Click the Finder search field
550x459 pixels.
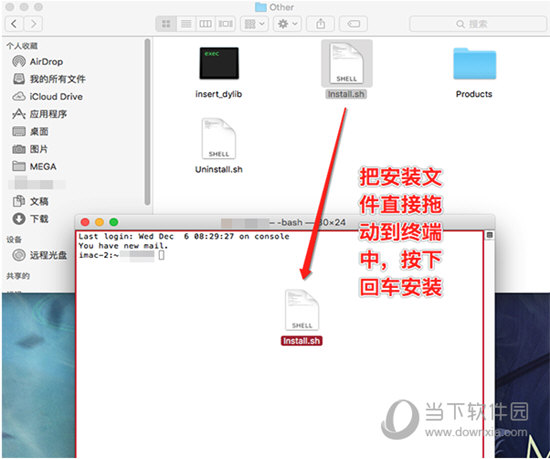pyautogui.click(x=478, y=24)
